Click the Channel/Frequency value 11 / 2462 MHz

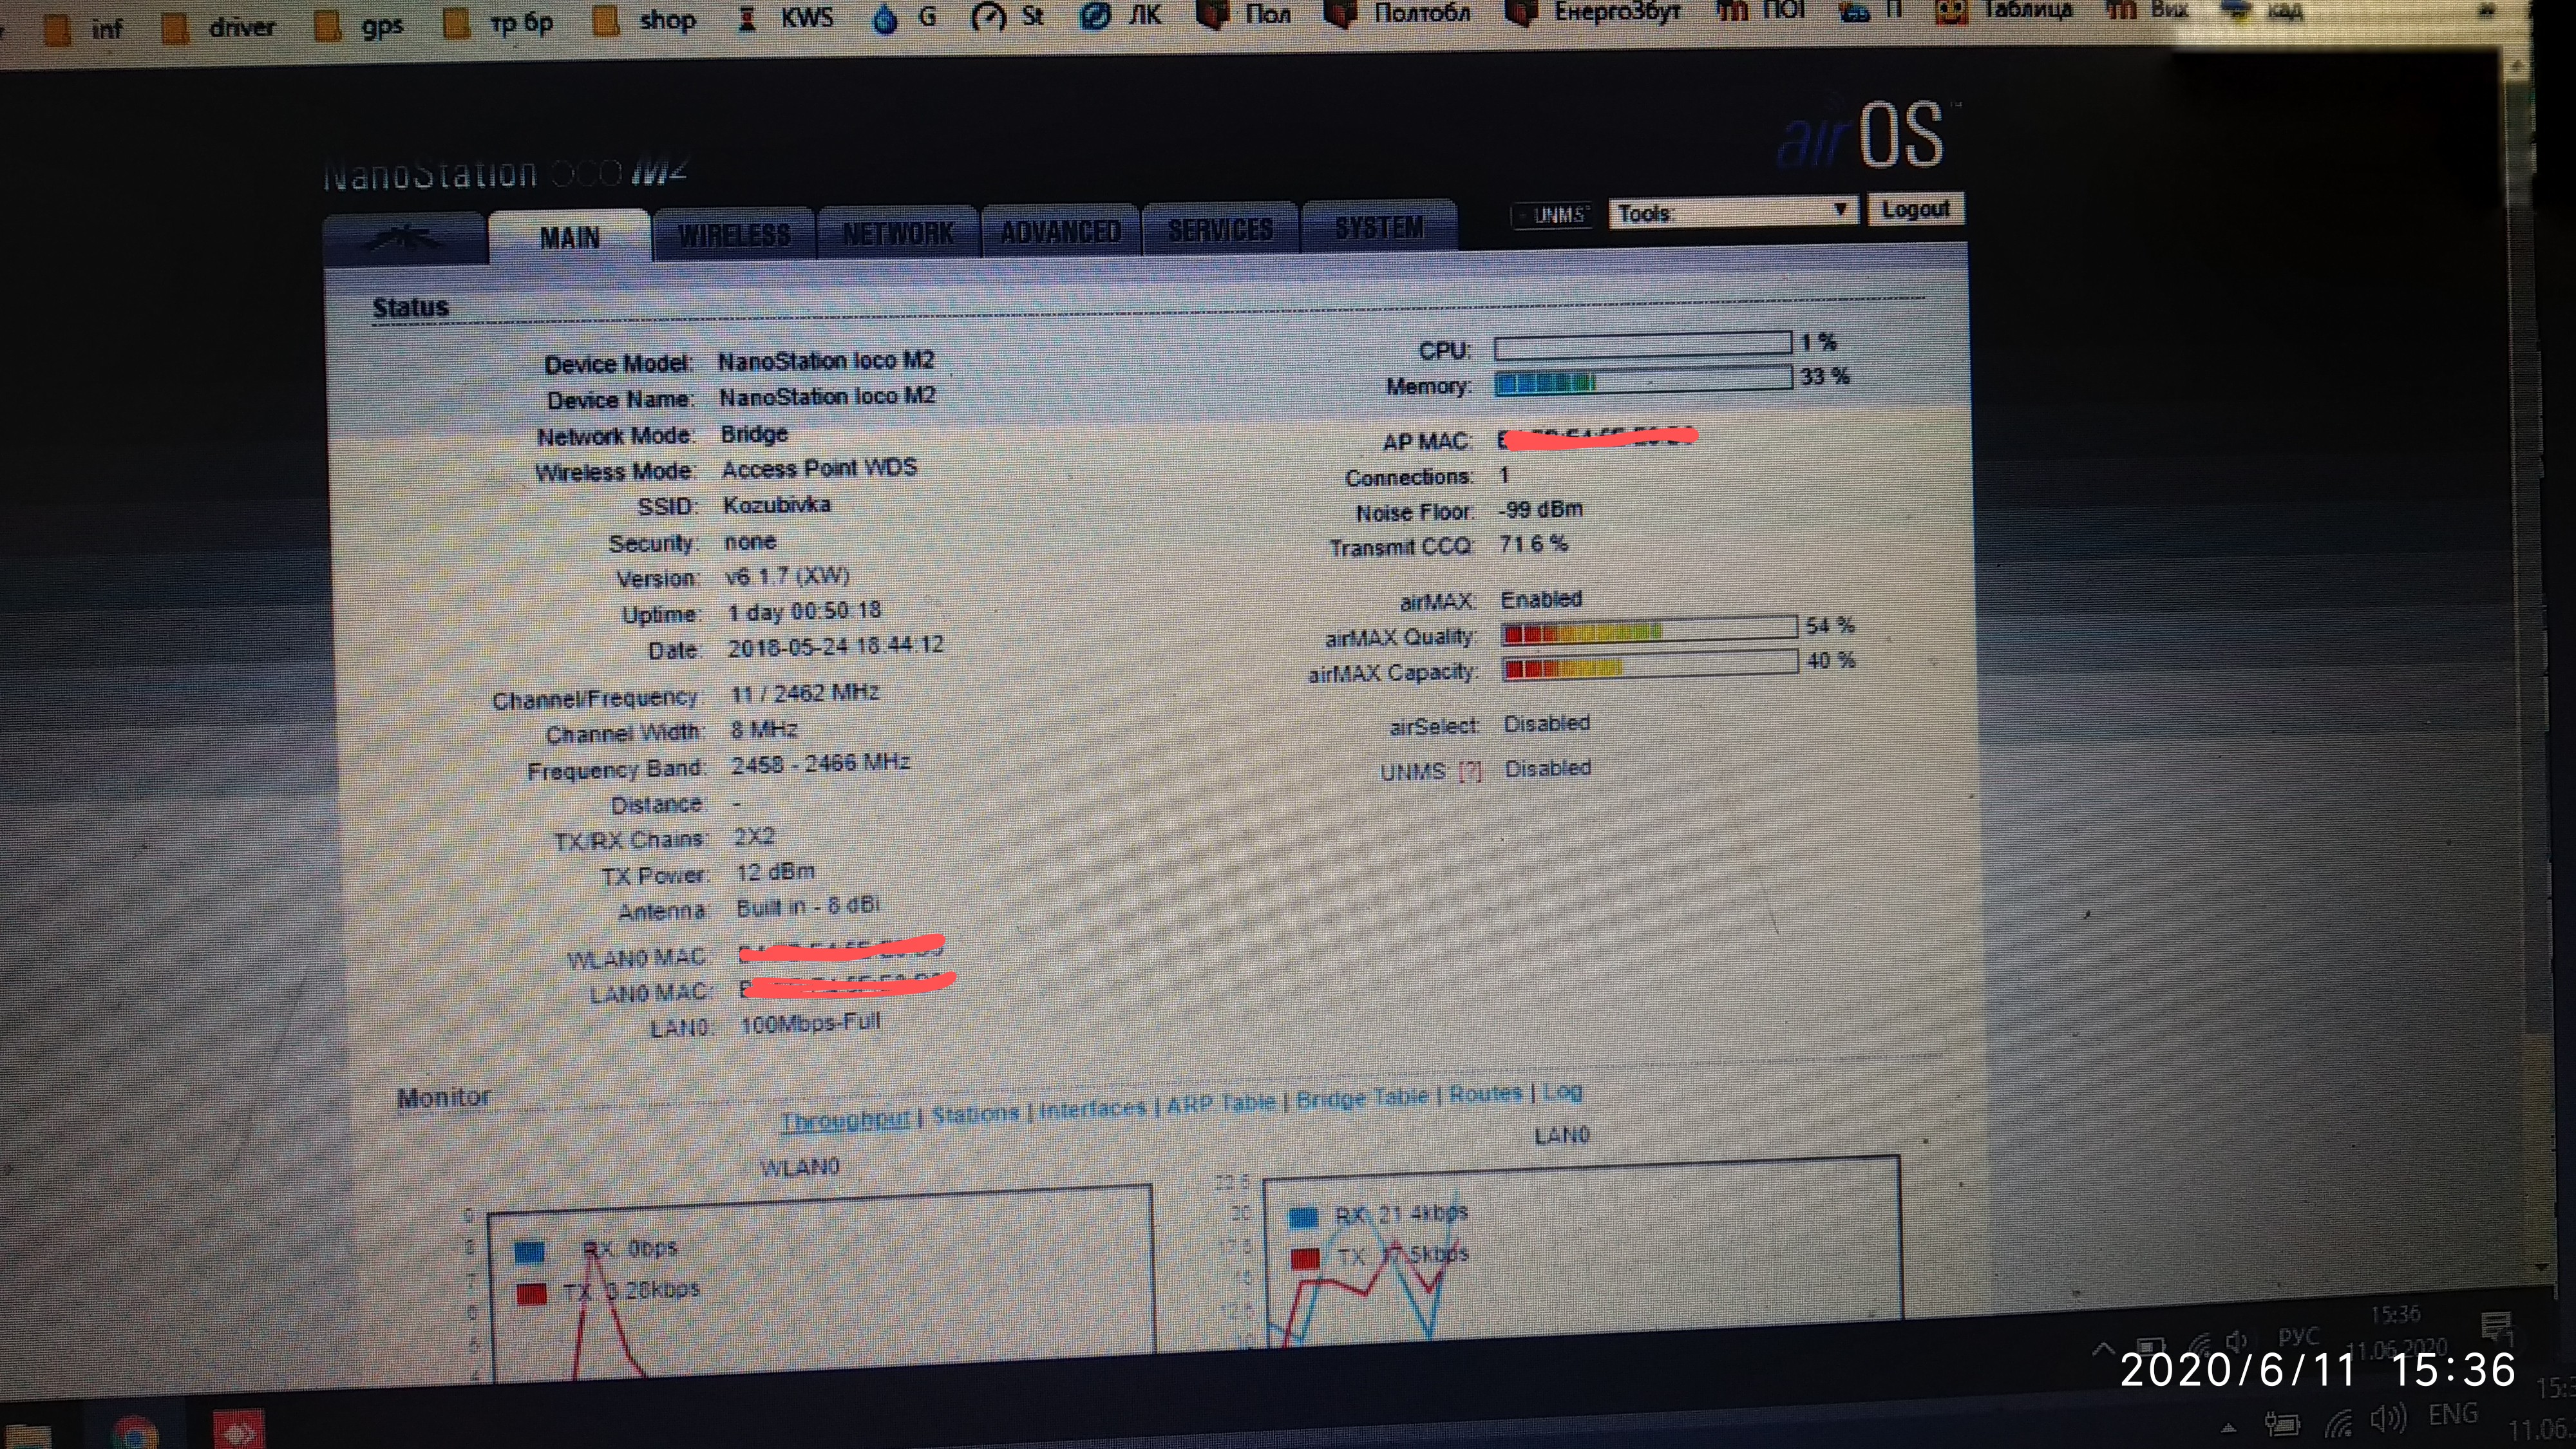(x=805, y=693)
